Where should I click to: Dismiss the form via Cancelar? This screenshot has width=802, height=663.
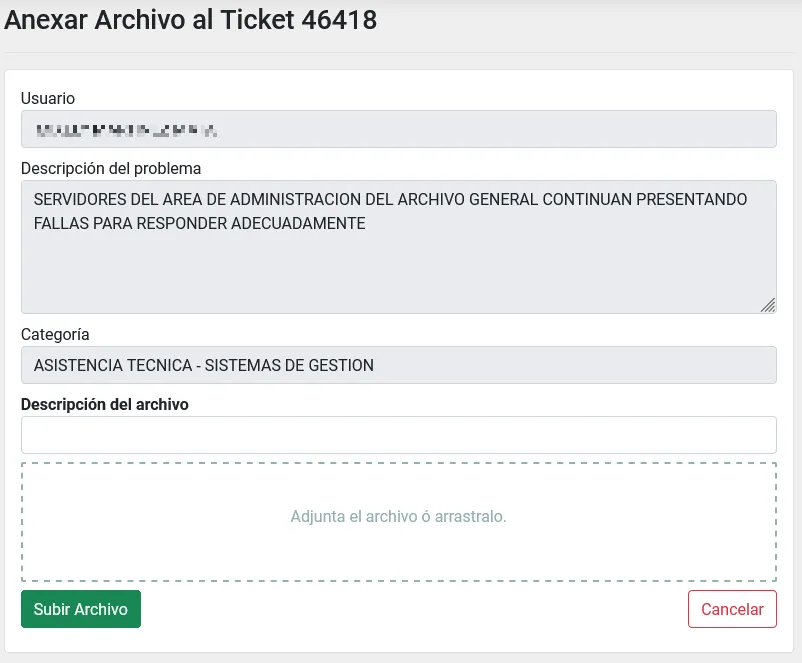click(x=732, y=609)
